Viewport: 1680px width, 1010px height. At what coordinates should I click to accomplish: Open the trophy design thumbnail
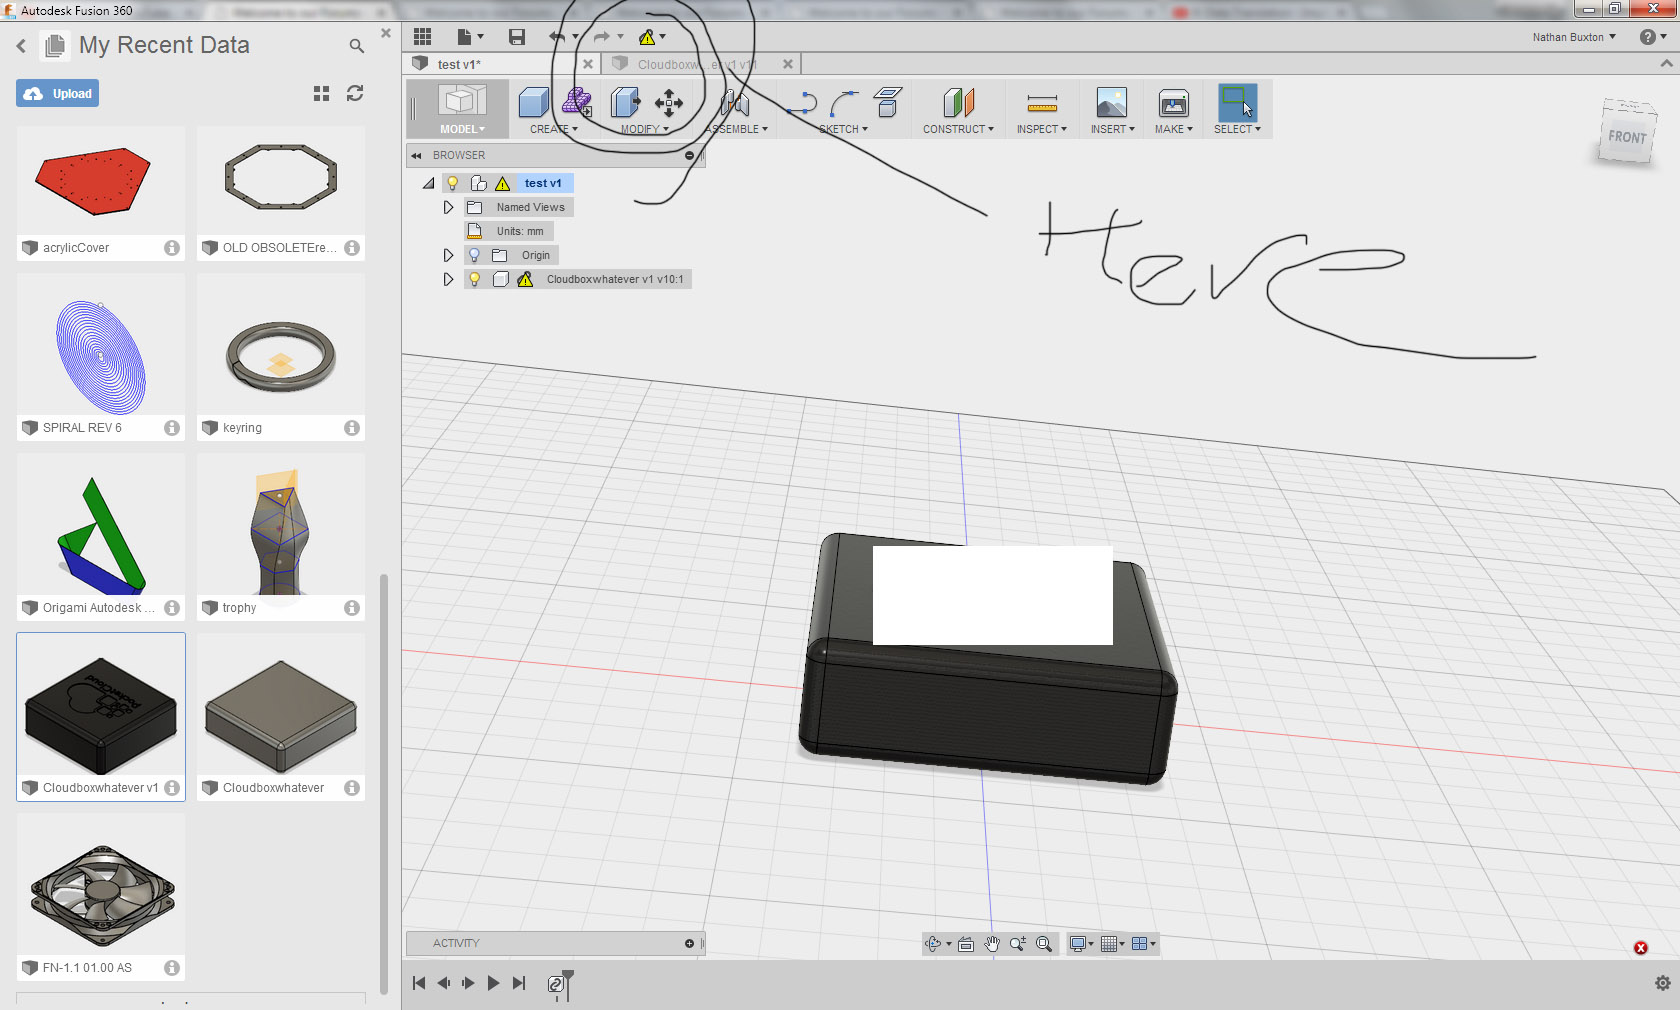point(281,530)
